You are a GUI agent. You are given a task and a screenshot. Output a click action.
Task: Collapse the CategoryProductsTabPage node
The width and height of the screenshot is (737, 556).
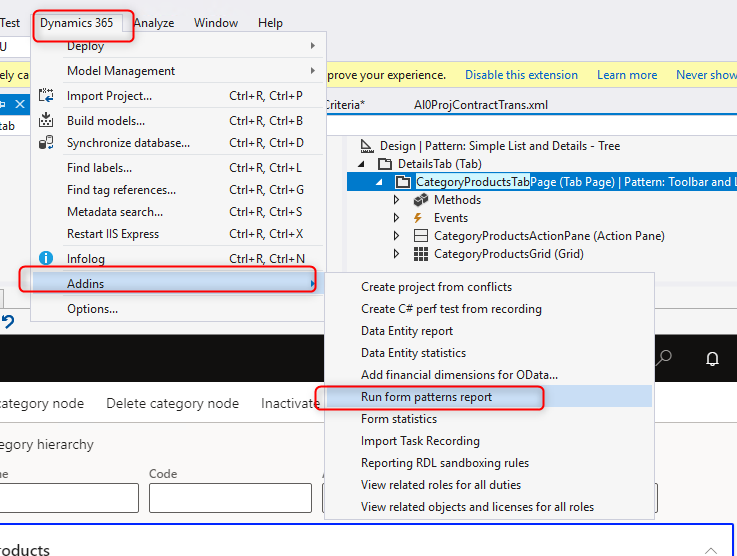tap(379, 182)
